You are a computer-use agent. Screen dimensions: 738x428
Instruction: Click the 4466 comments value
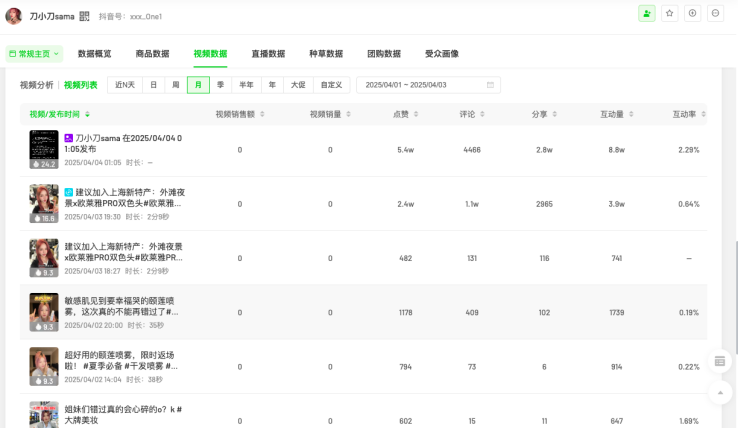[x=472, y=150]
